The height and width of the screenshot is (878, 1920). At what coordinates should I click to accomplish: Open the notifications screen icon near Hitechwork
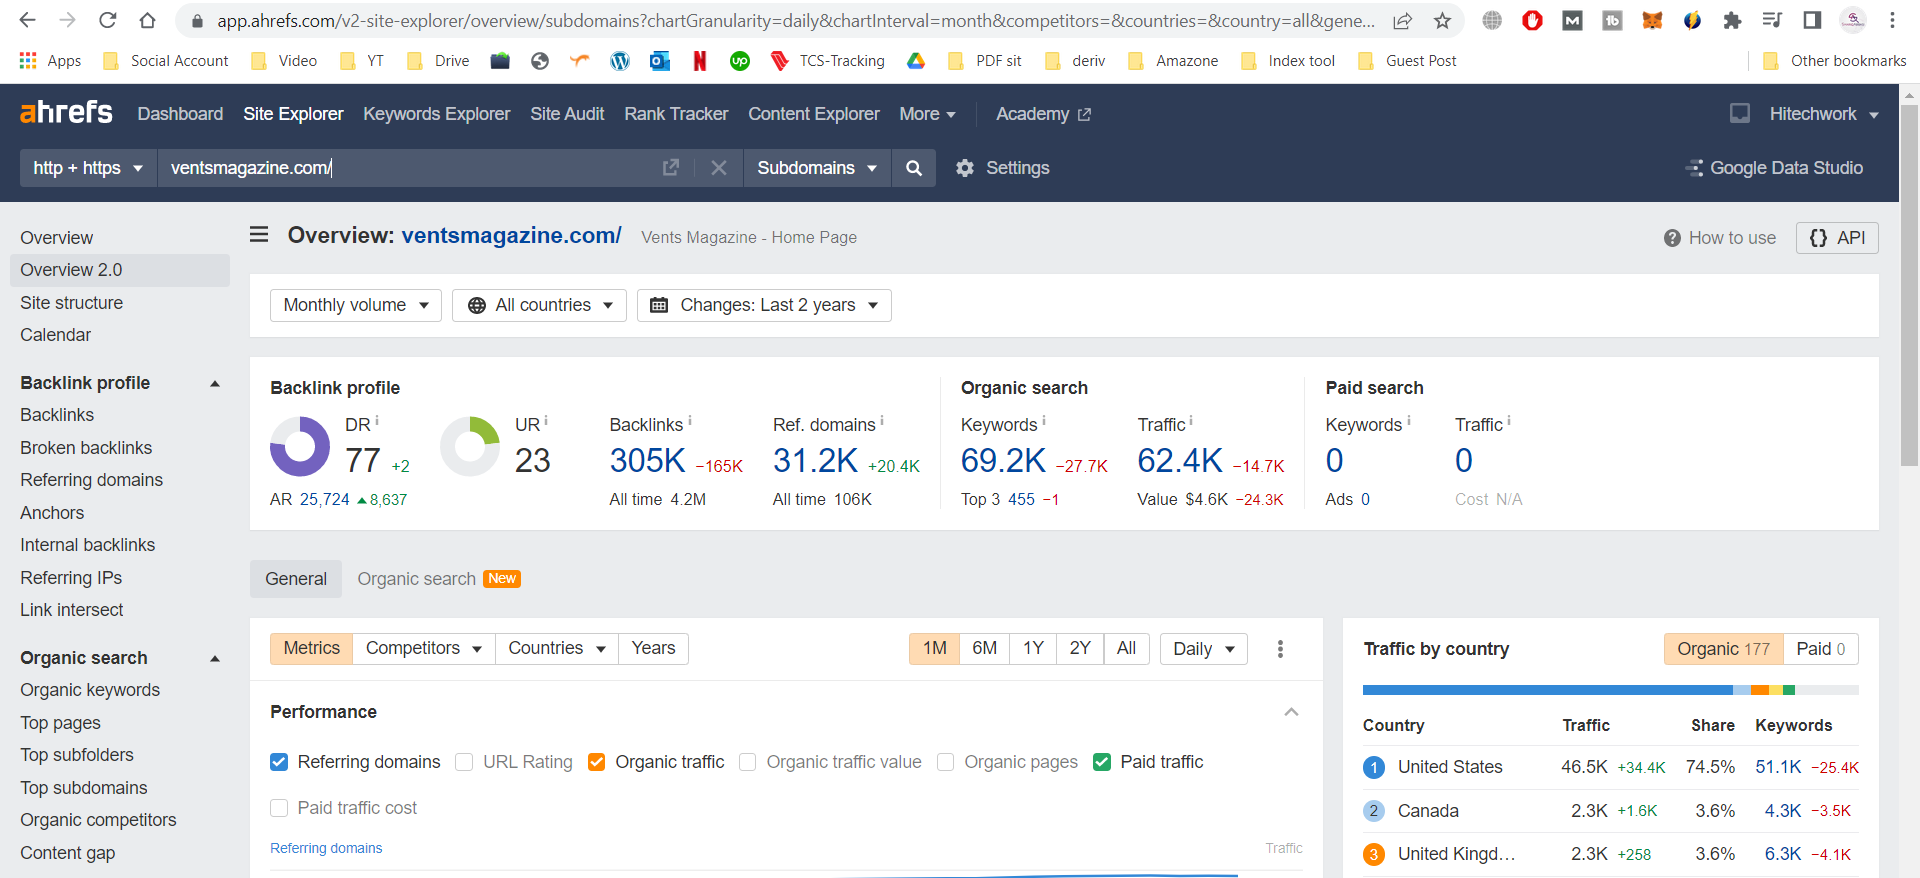click(x=1740, y=114)
